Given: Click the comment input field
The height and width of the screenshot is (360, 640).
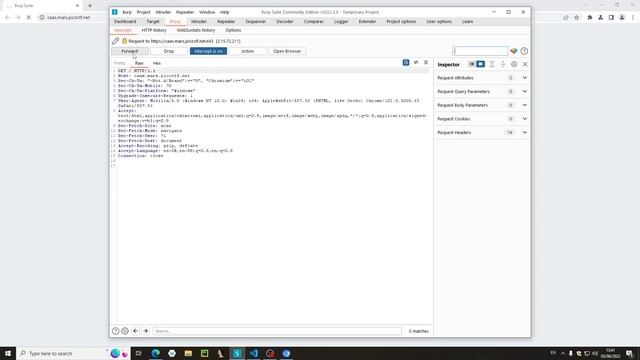Looking at the screenshot, I should (480, 51).
